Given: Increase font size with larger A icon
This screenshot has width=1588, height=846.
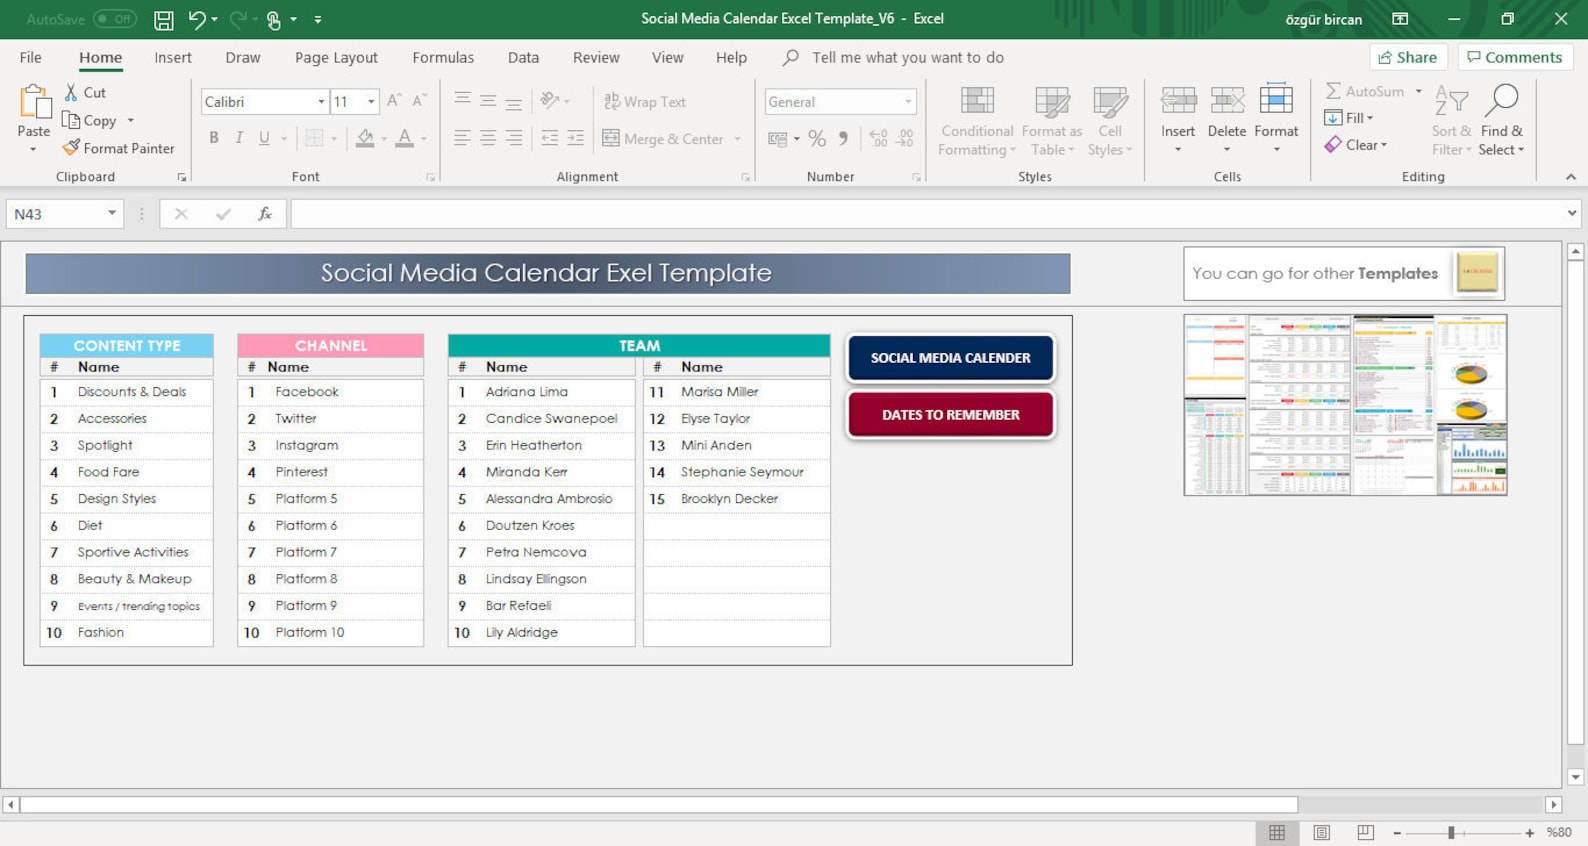Looking at the screenshot, I should click(x=394, y=101).
